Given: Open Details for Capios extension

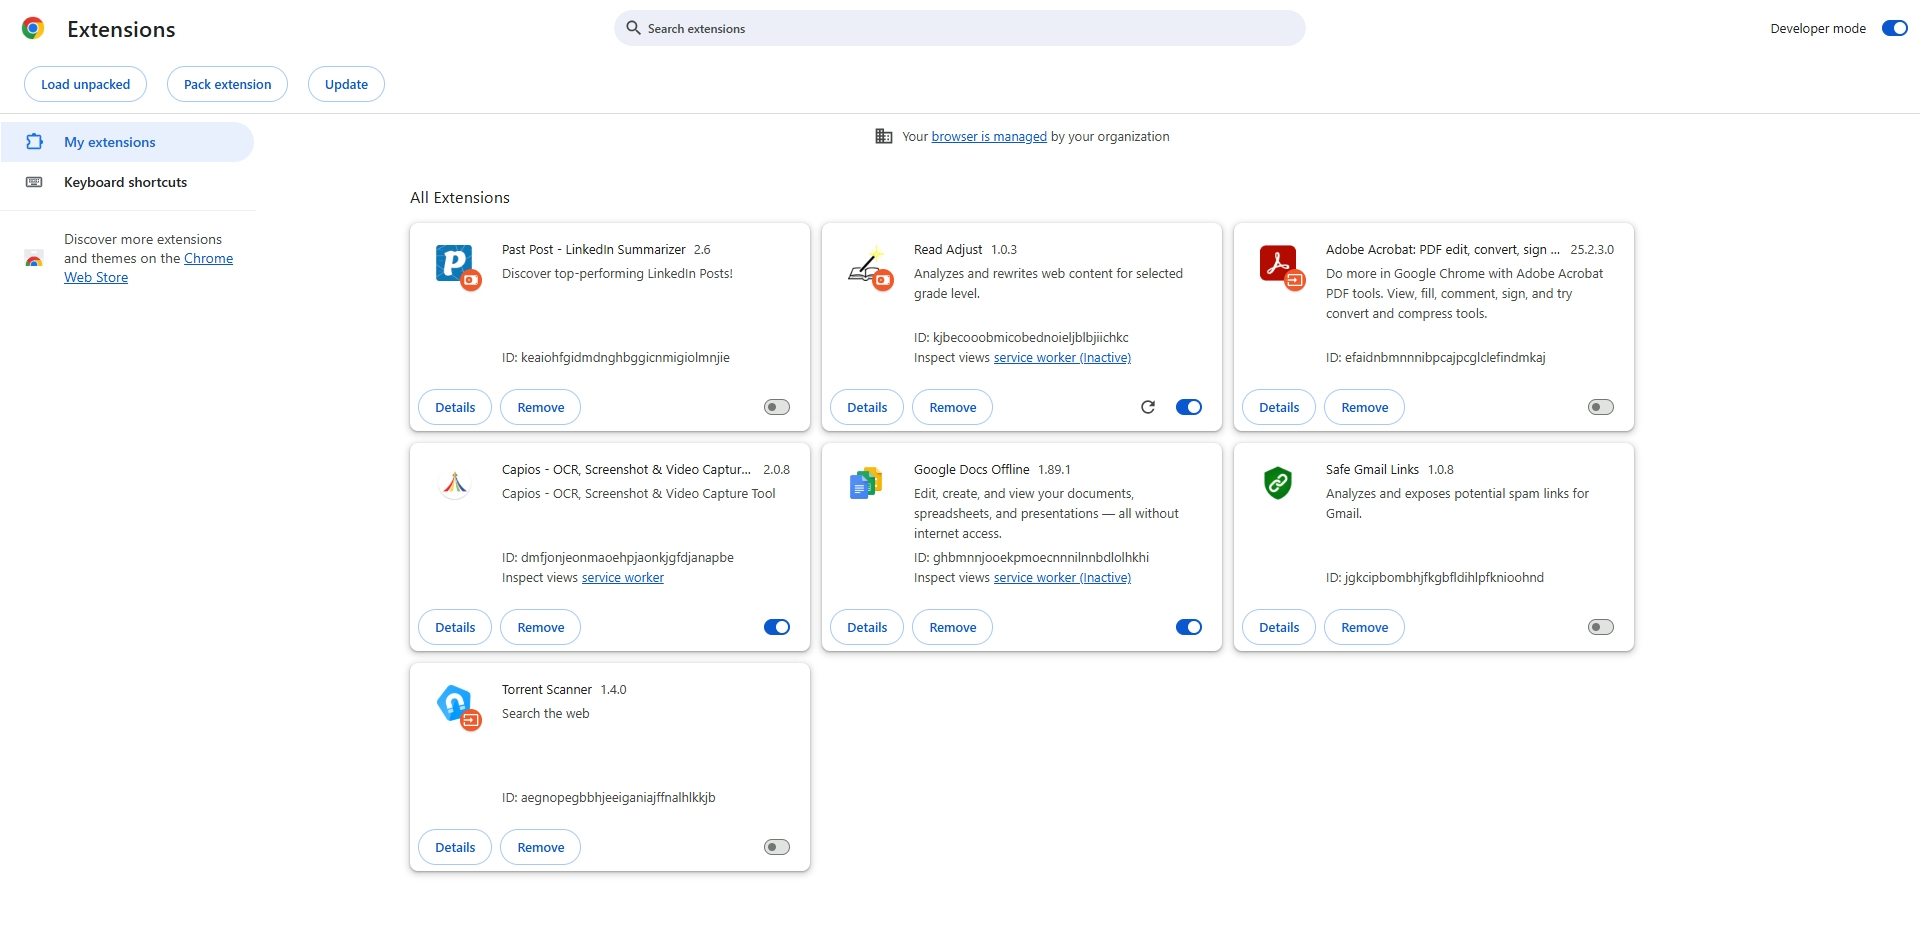Looking at the screenshot, I should coord(455,627).
